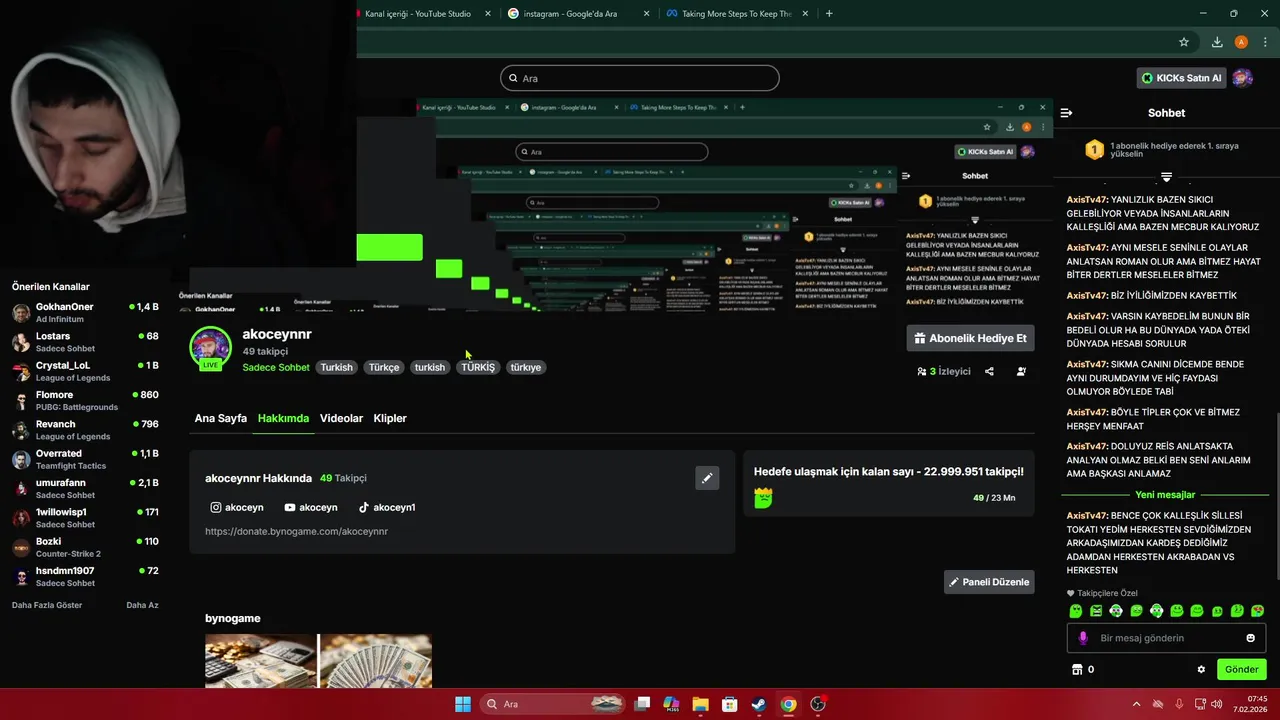This screenshot has width=1280, height=720.
Task: Collapse chat with Sohbet panel toggle icon
Action: click(1066, 113)
